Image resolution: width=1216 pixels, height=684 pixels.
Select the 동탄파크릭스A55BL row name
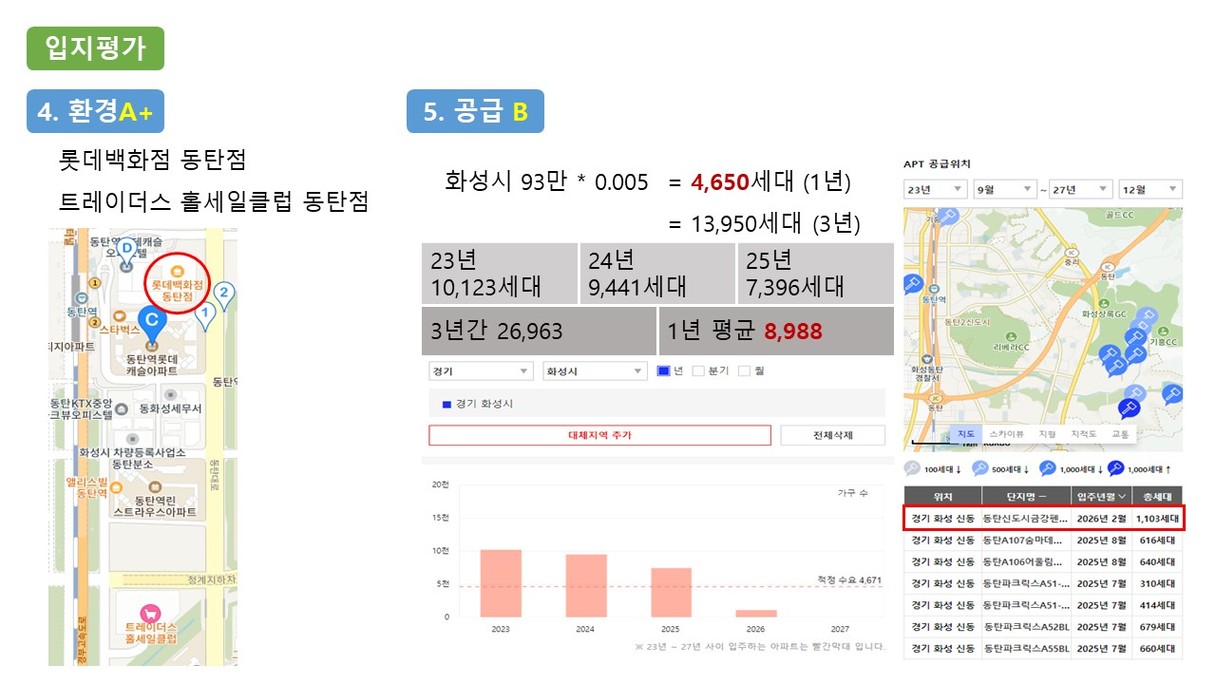(x=1025, y=648)
